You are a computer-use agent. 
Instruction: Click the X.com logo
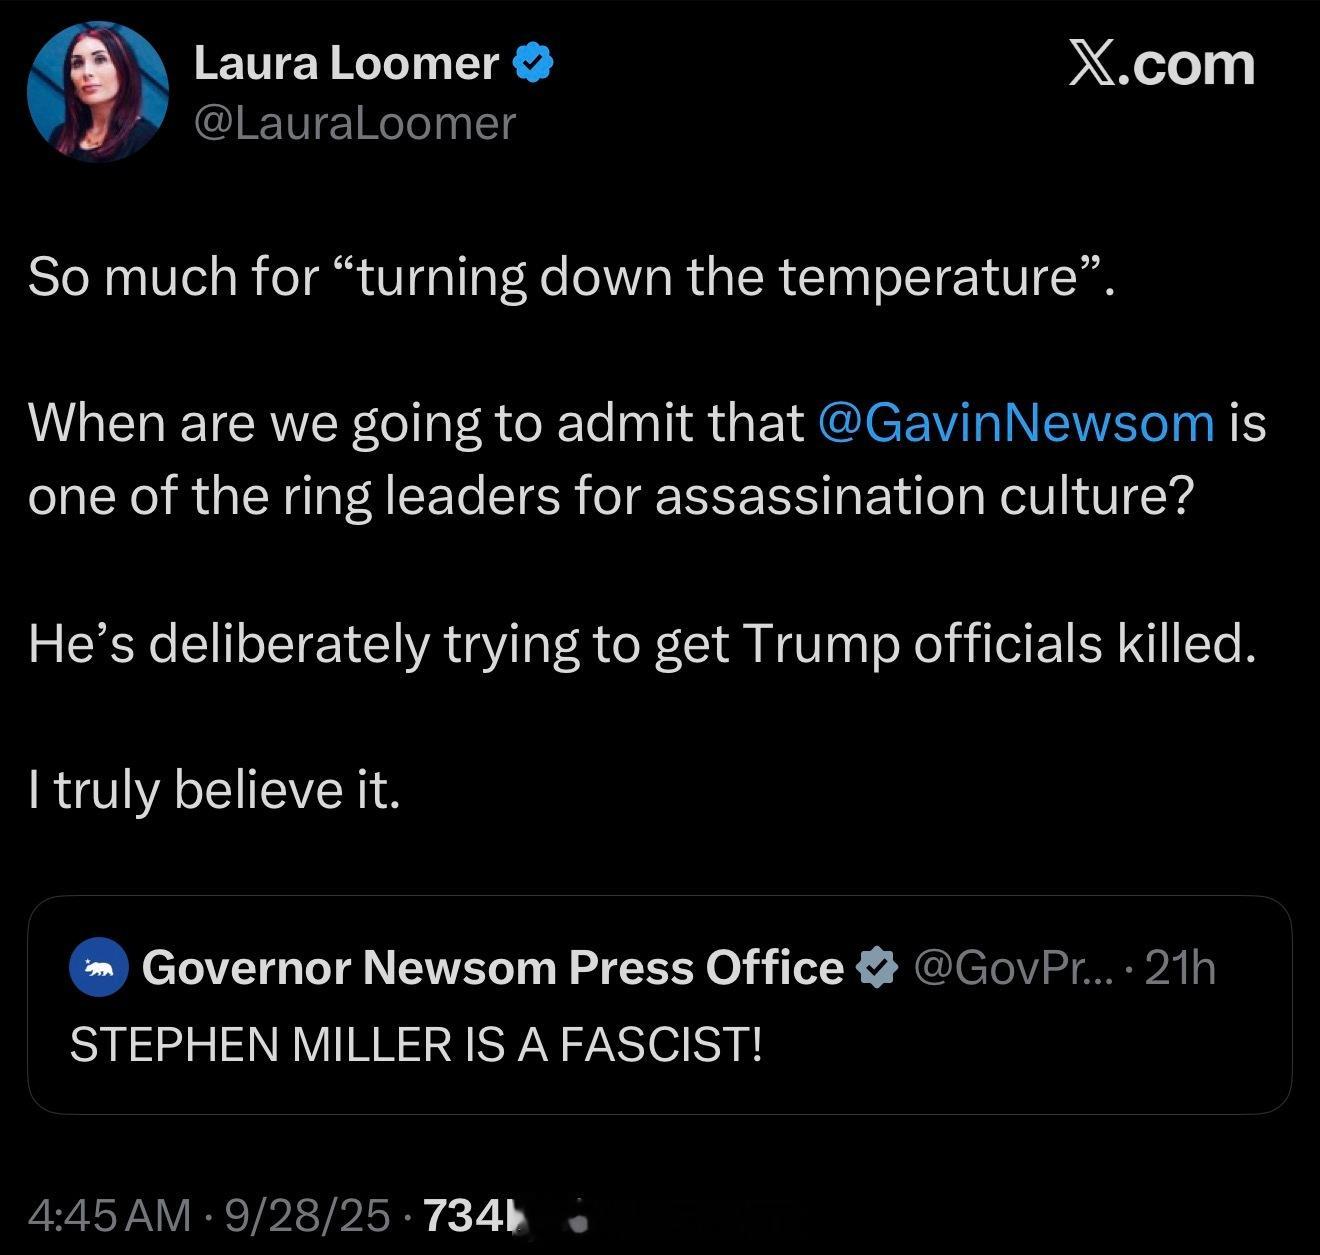(x=1161, y=64)
